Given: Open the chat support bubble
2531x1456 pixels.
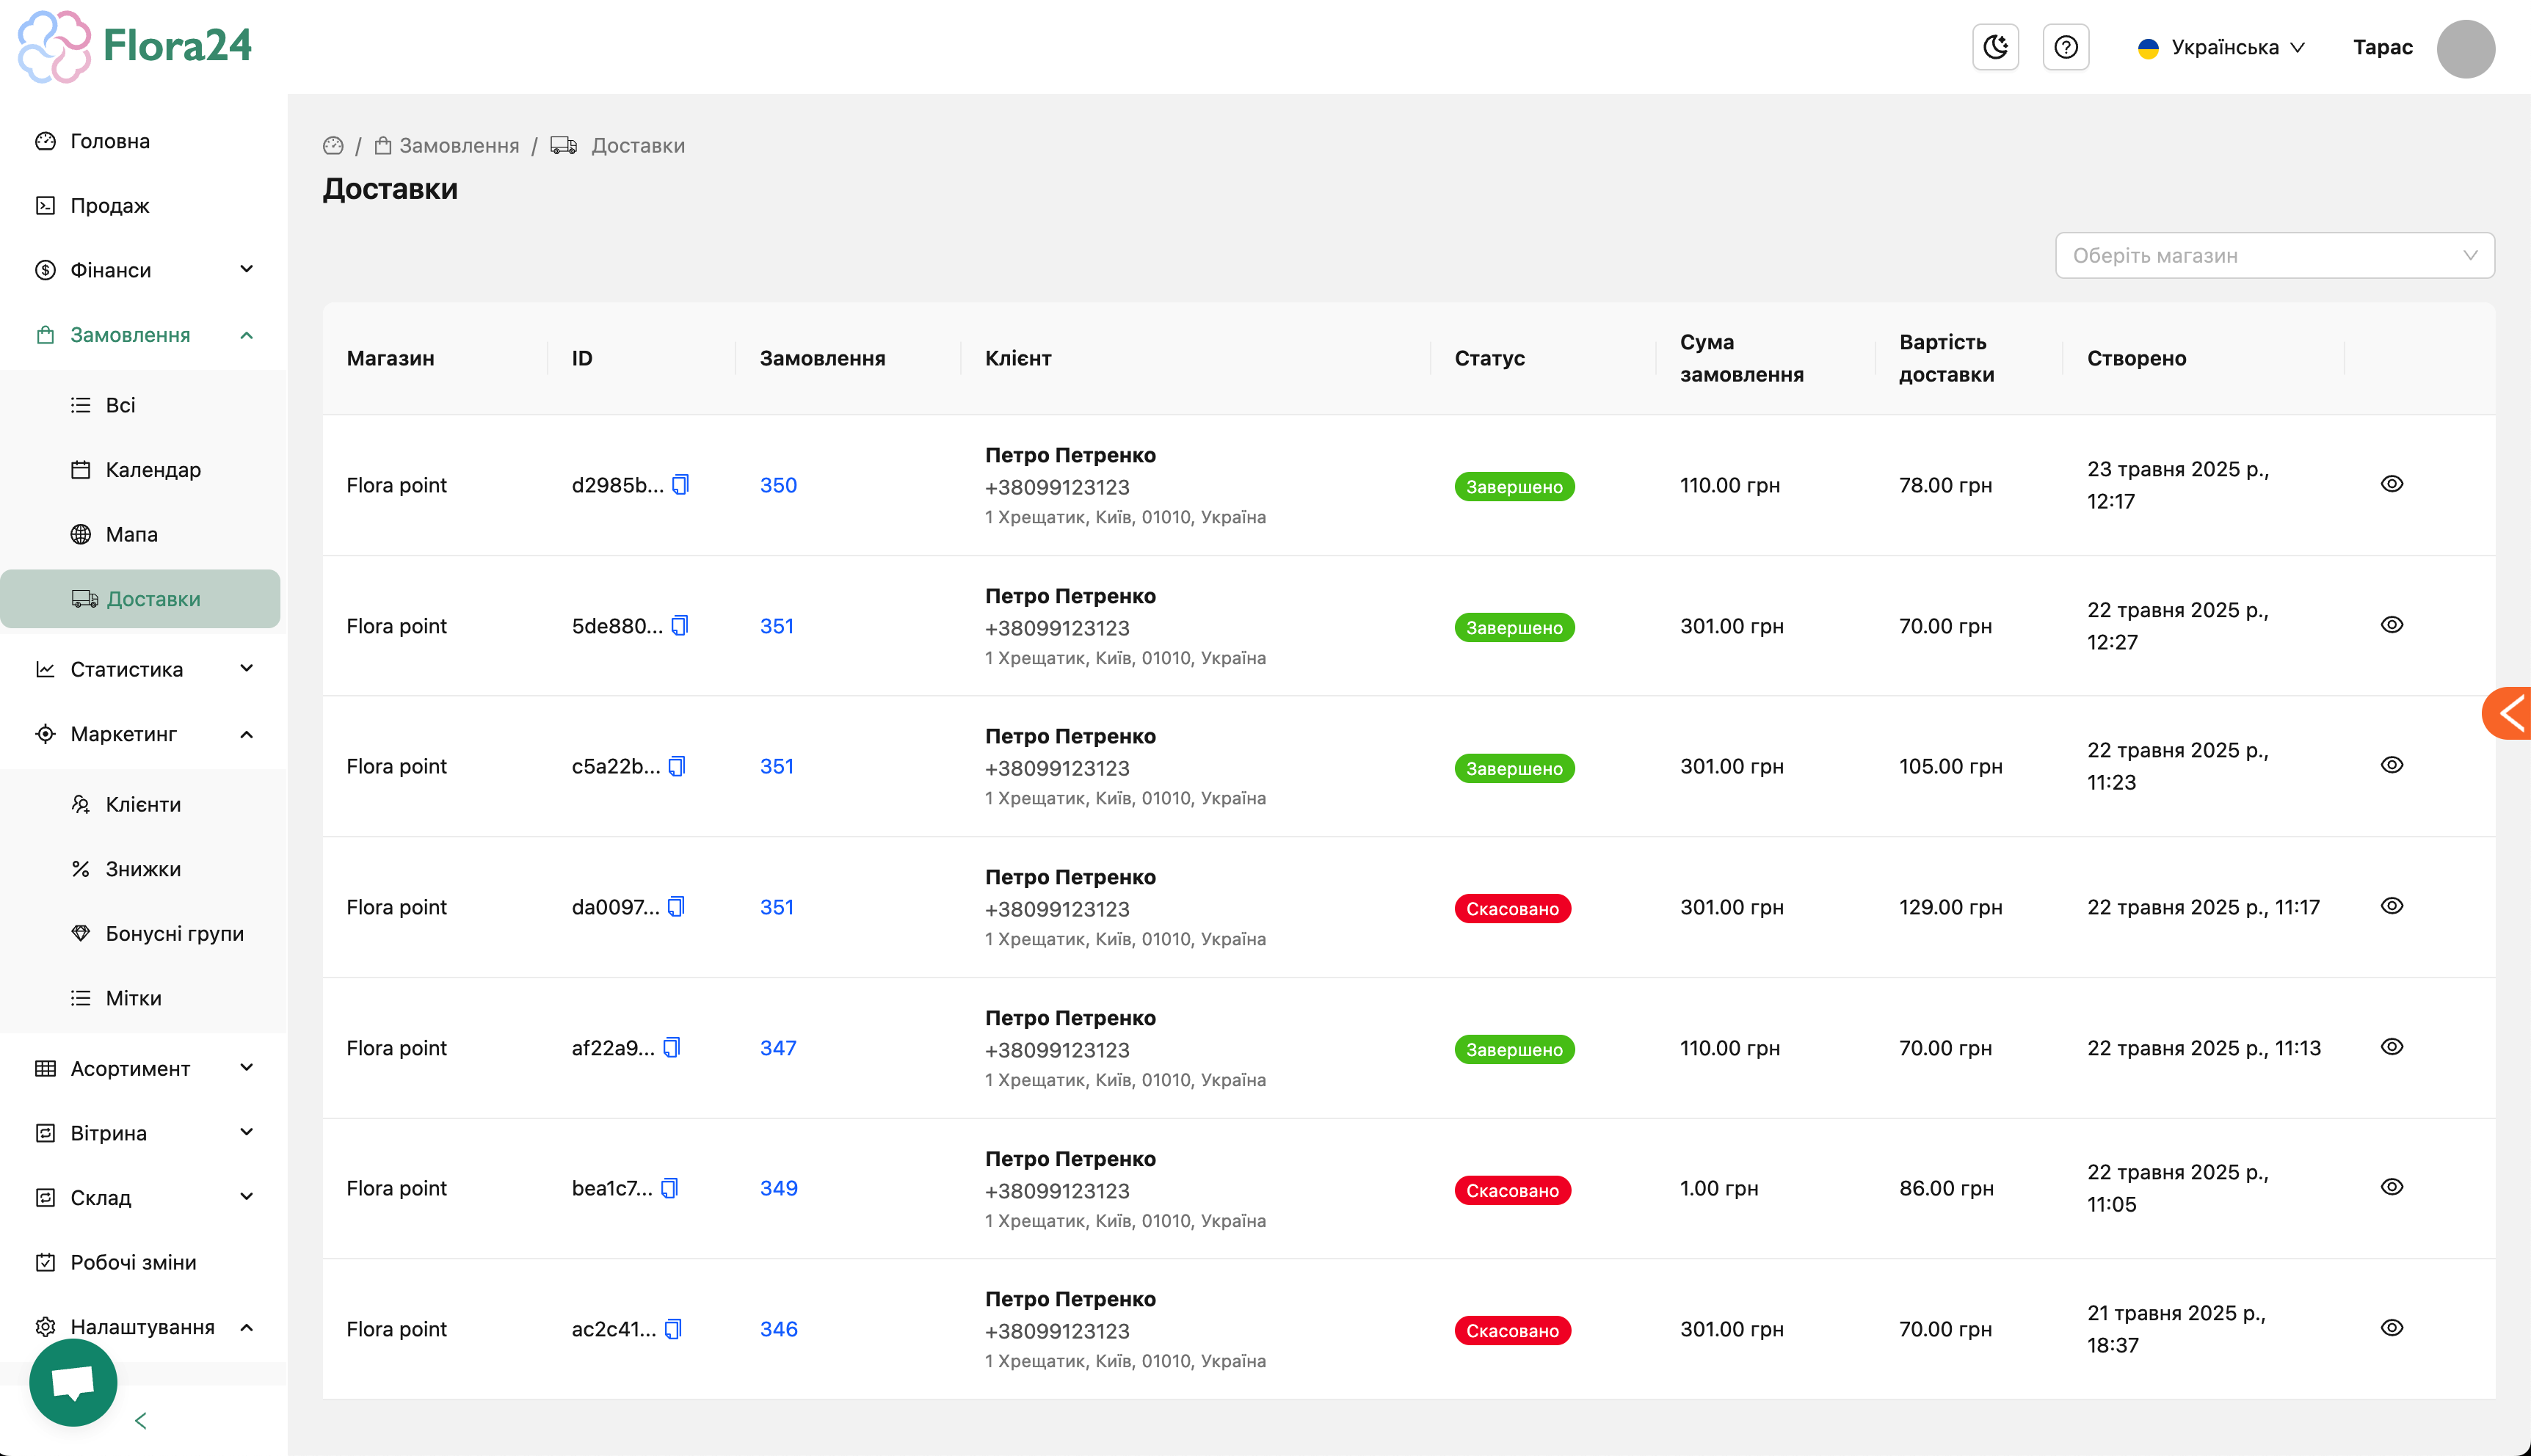Looking at the screenshot, I should [73, 1382].
